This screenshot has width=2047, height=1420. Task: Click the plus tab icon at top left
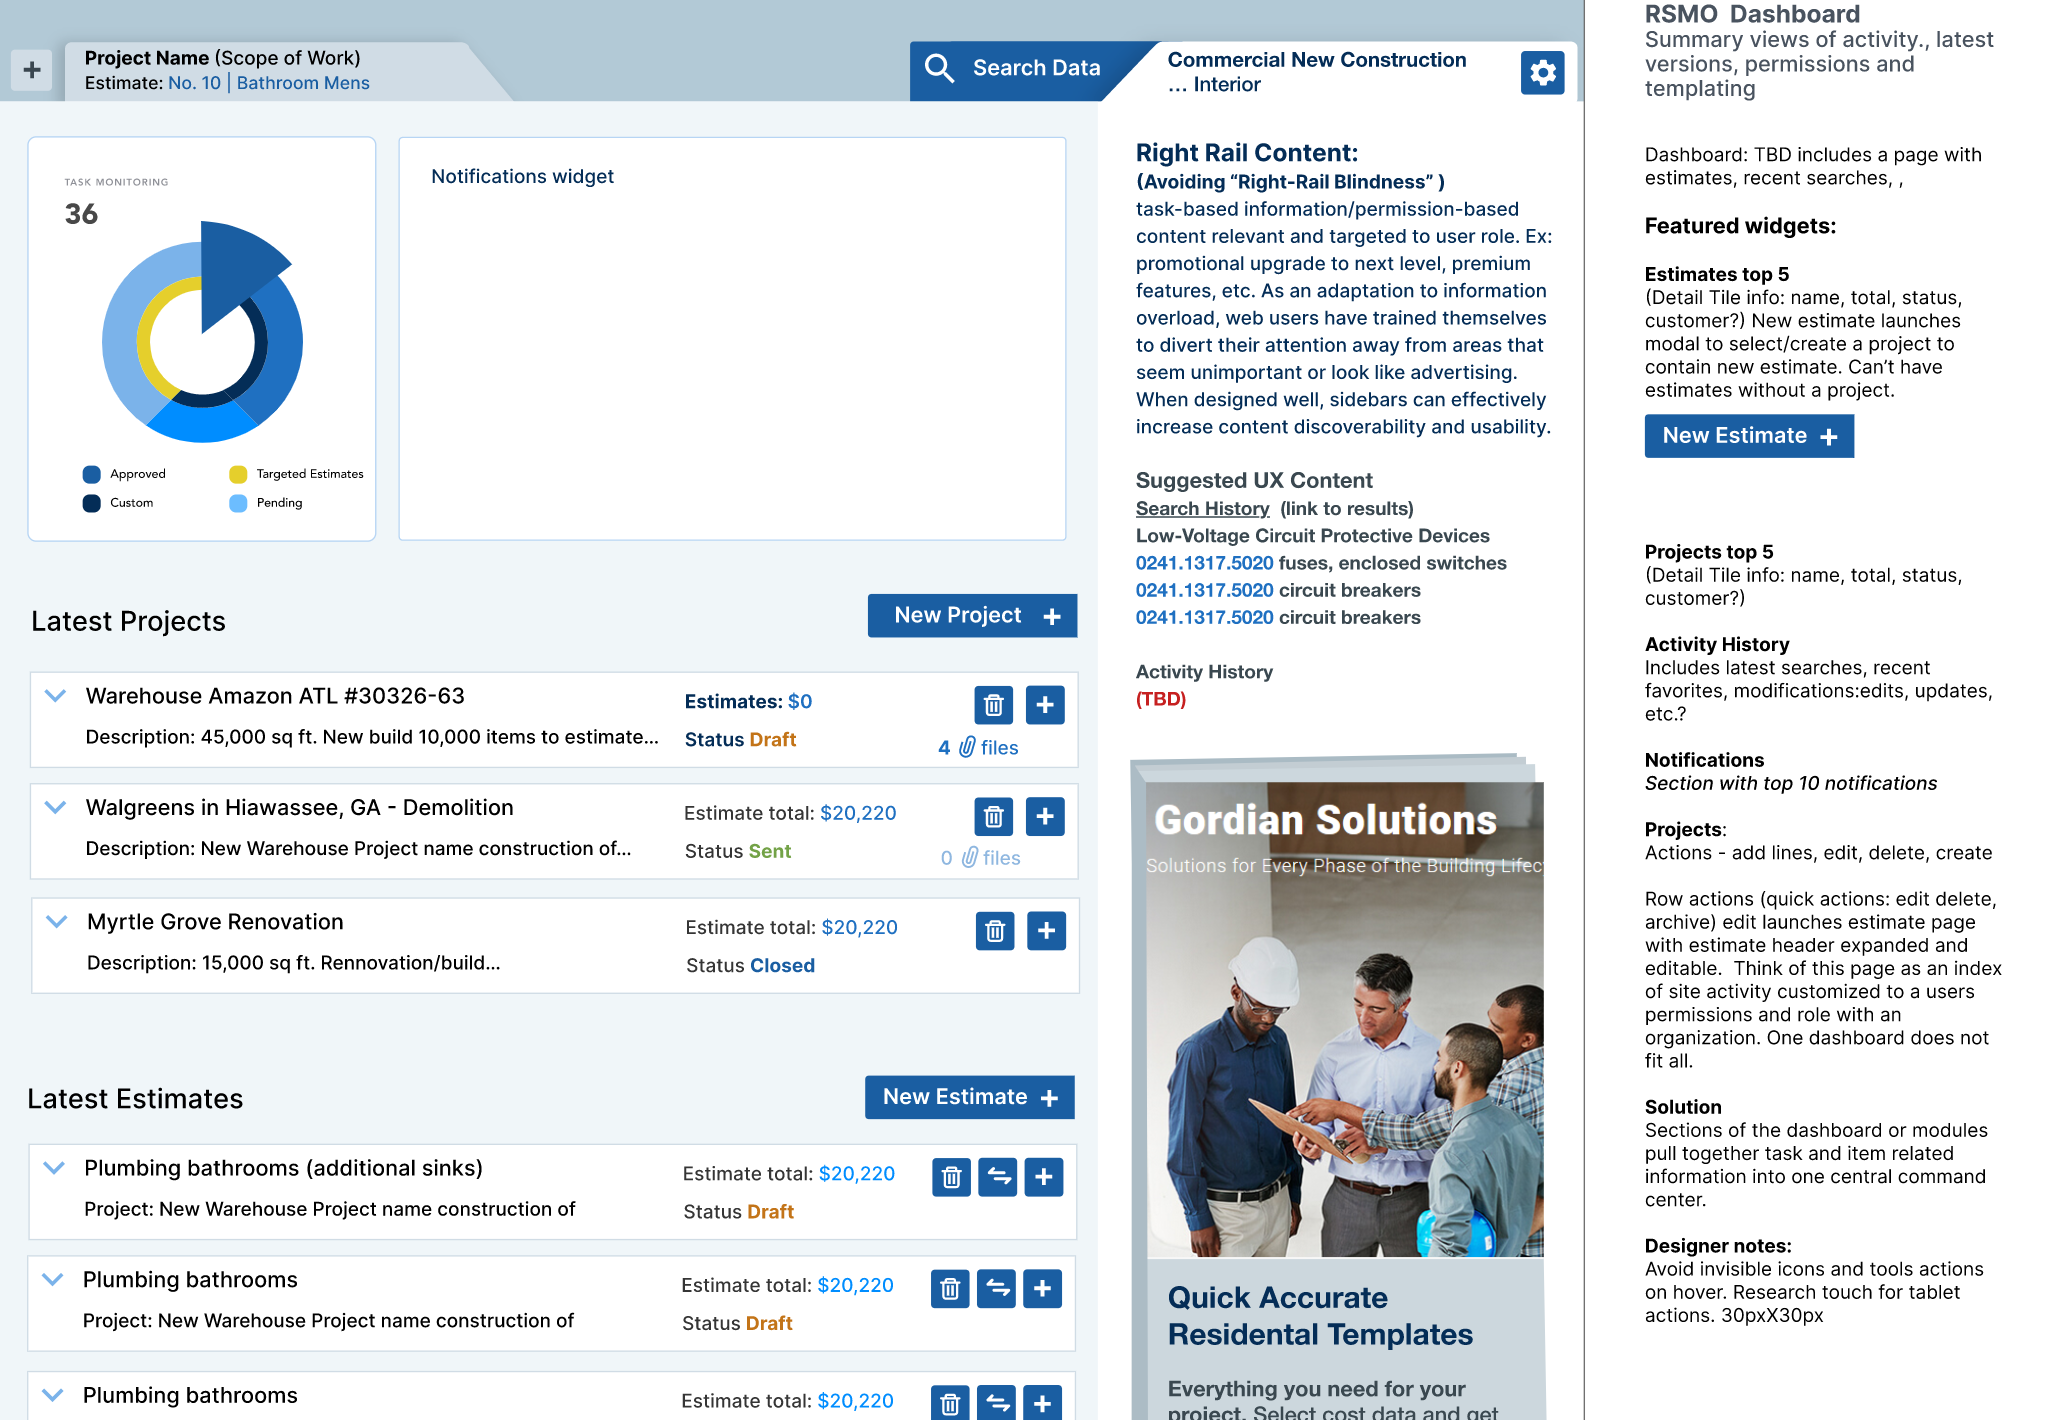32,70
